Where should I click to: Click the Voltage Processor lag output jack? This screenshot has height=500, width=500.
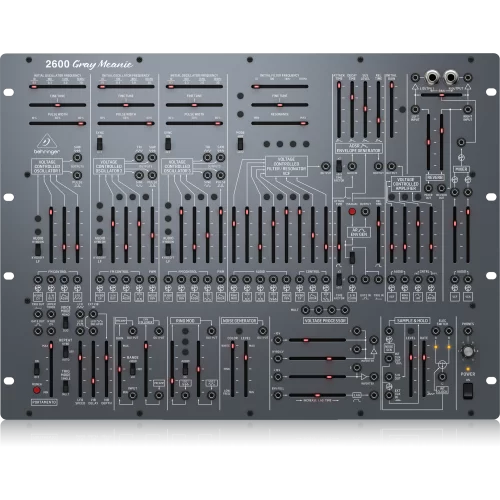click(374, 395)
